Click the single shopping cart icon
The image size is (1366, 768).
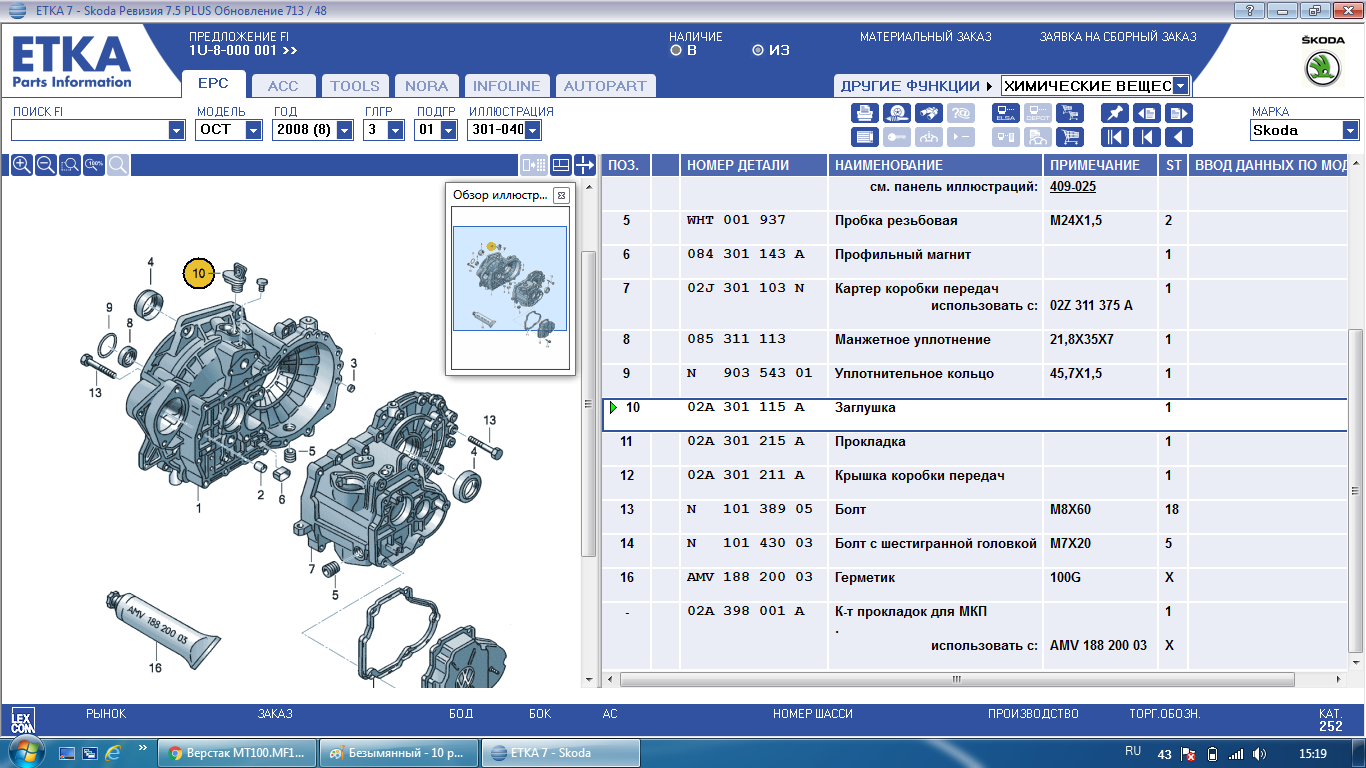(1070, 137)
